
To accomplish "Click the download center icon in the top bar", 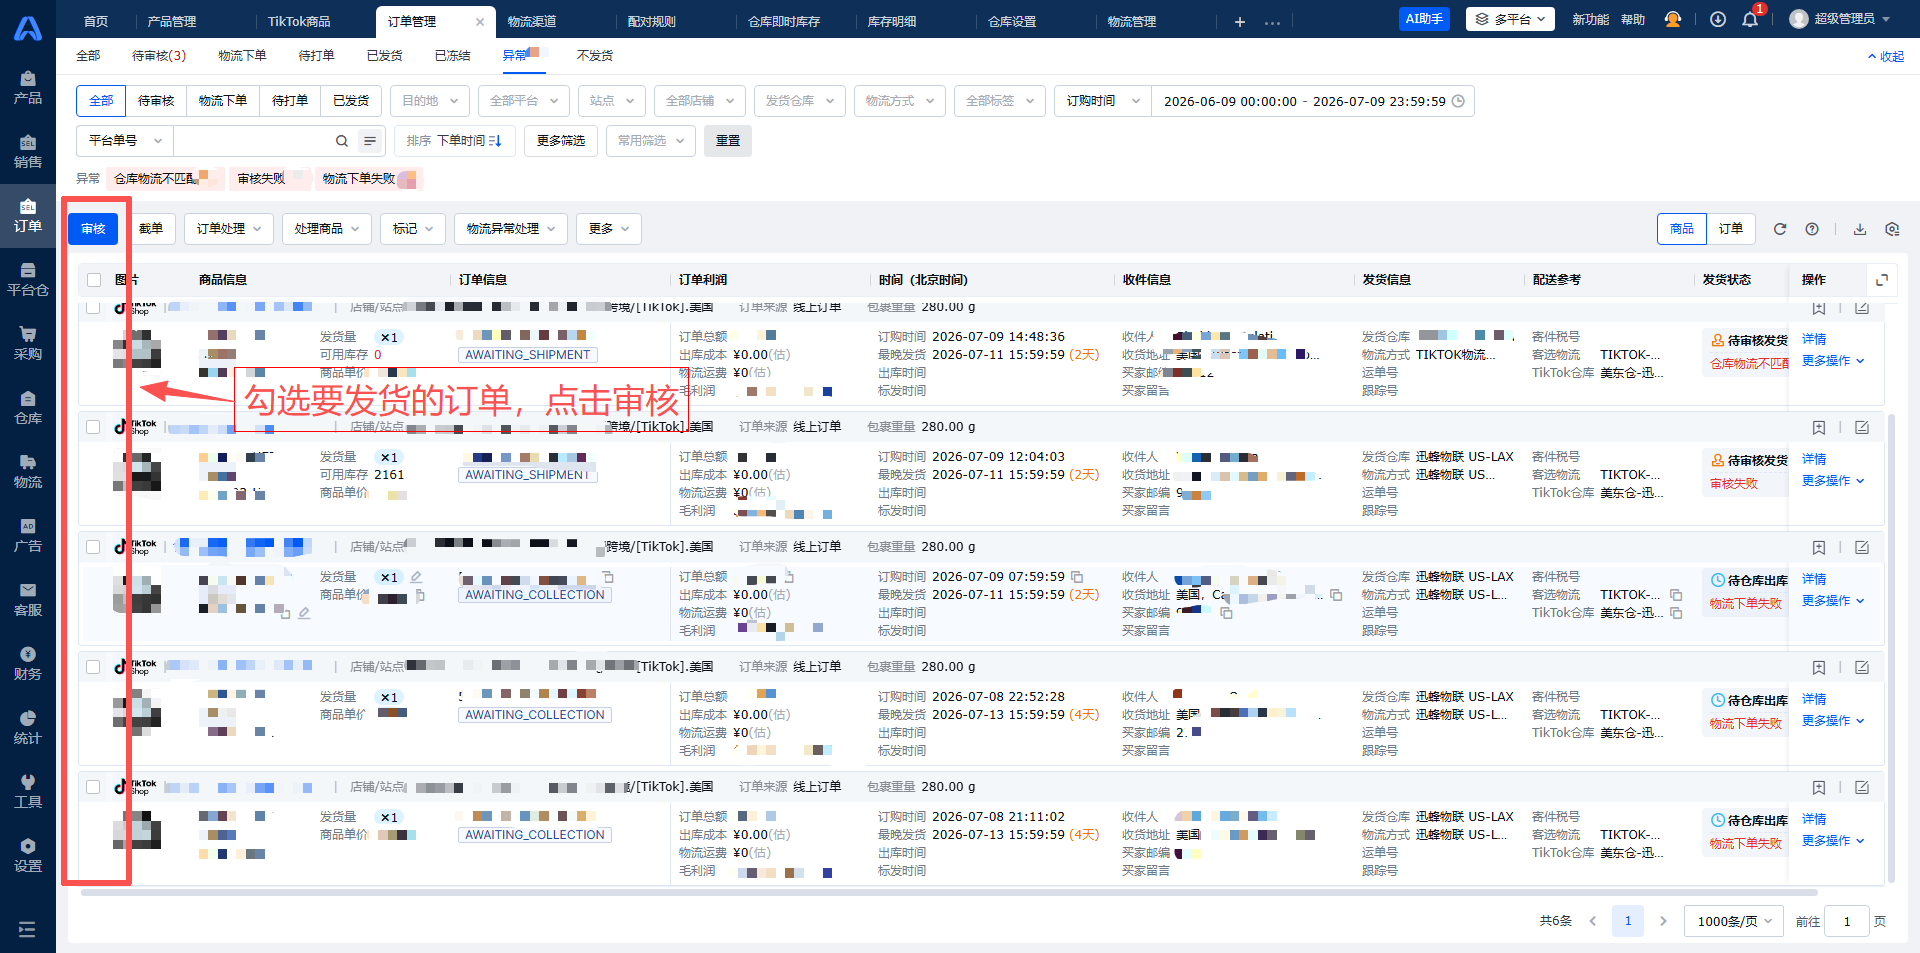I will (1718, 19).
